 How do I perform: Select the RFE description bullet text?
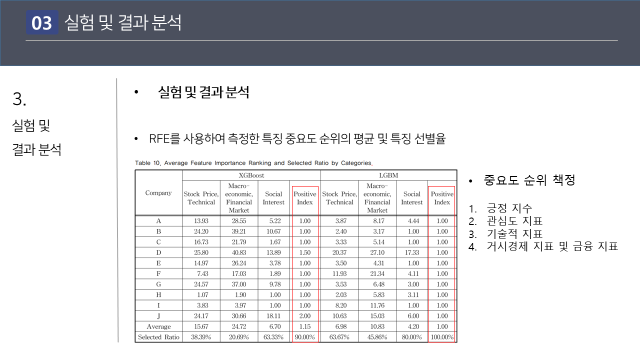click(x=297, y=139)
